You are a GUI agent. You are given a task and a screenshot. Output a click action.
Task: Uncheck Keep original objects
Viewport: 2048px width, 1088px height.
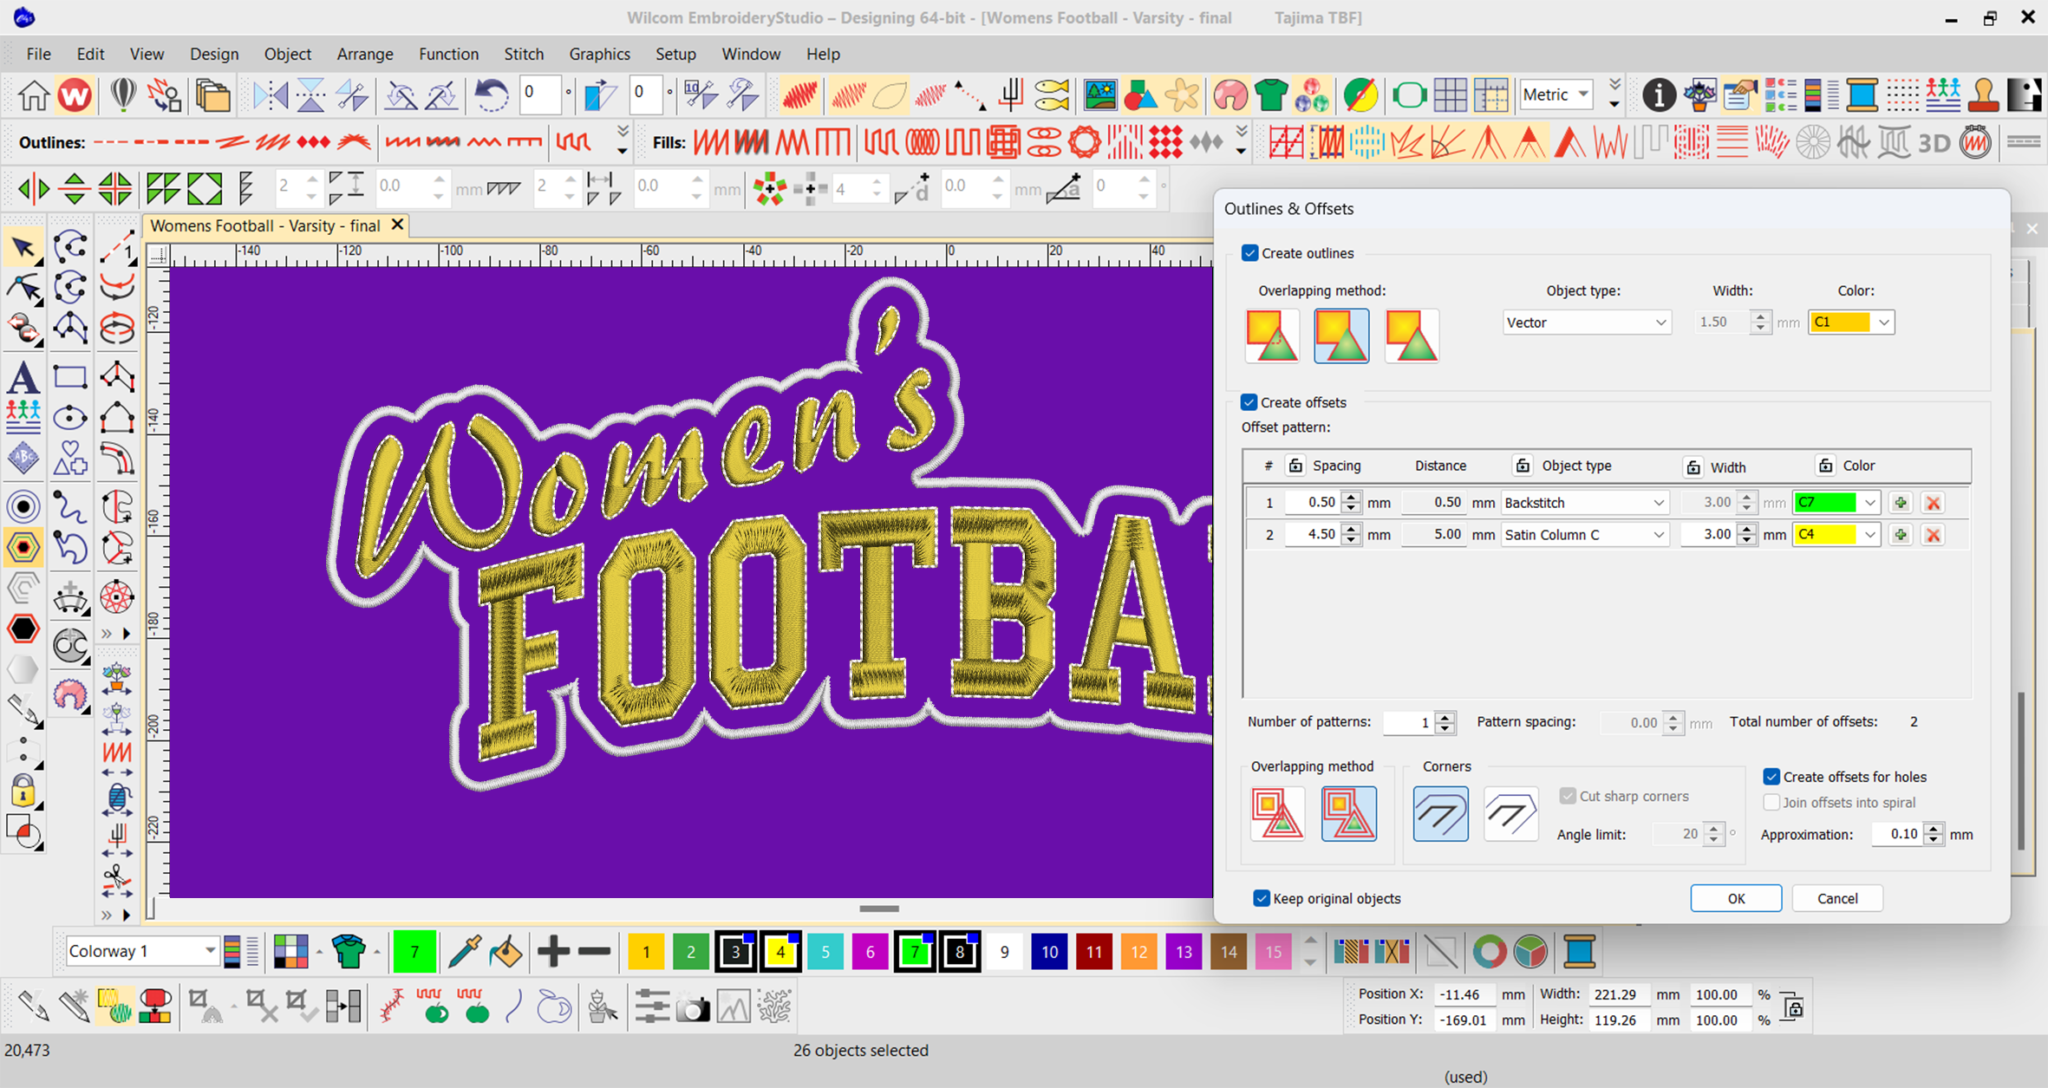coord(1263,898)
